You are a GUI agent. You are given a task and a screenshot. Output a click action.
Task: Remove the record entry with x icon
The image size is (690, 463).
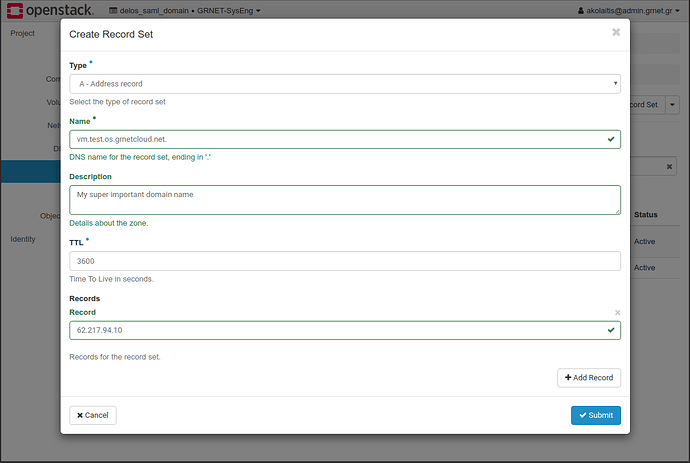(x=617, y=312)
